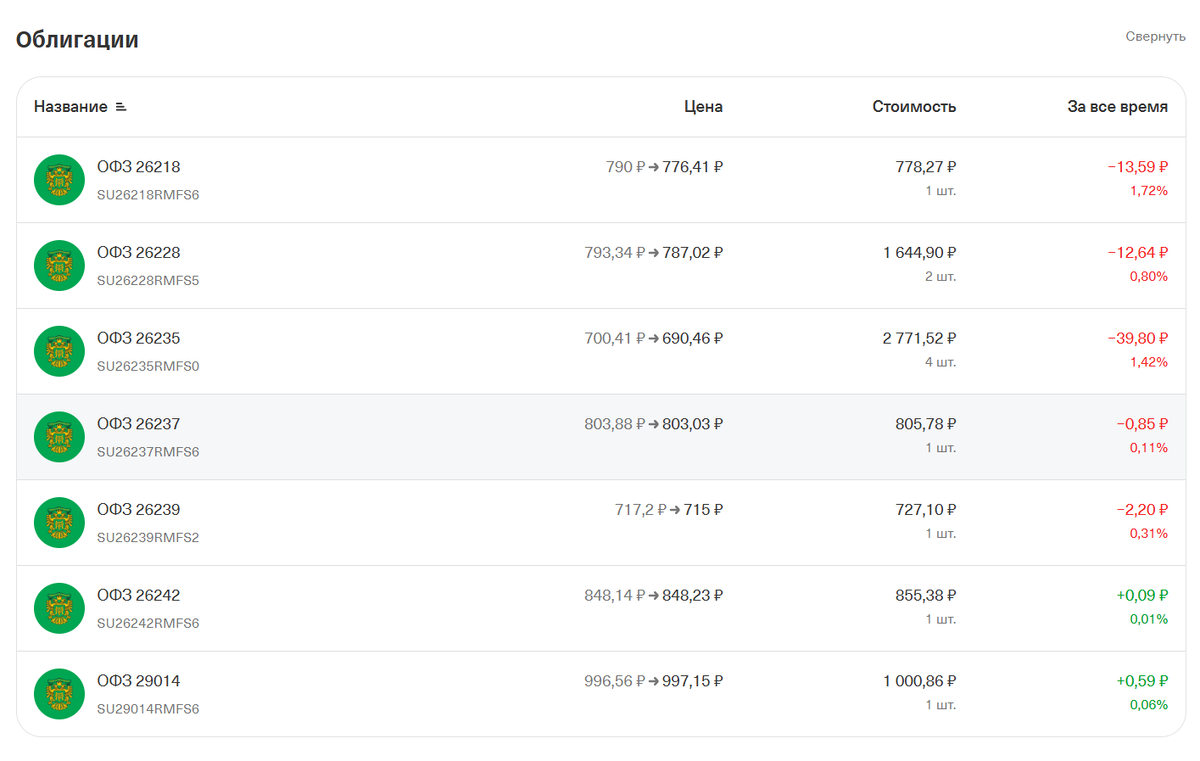Sort bonds by Цена column header
The height and width of the screenshot is (761, 1200).
[703, 107]
